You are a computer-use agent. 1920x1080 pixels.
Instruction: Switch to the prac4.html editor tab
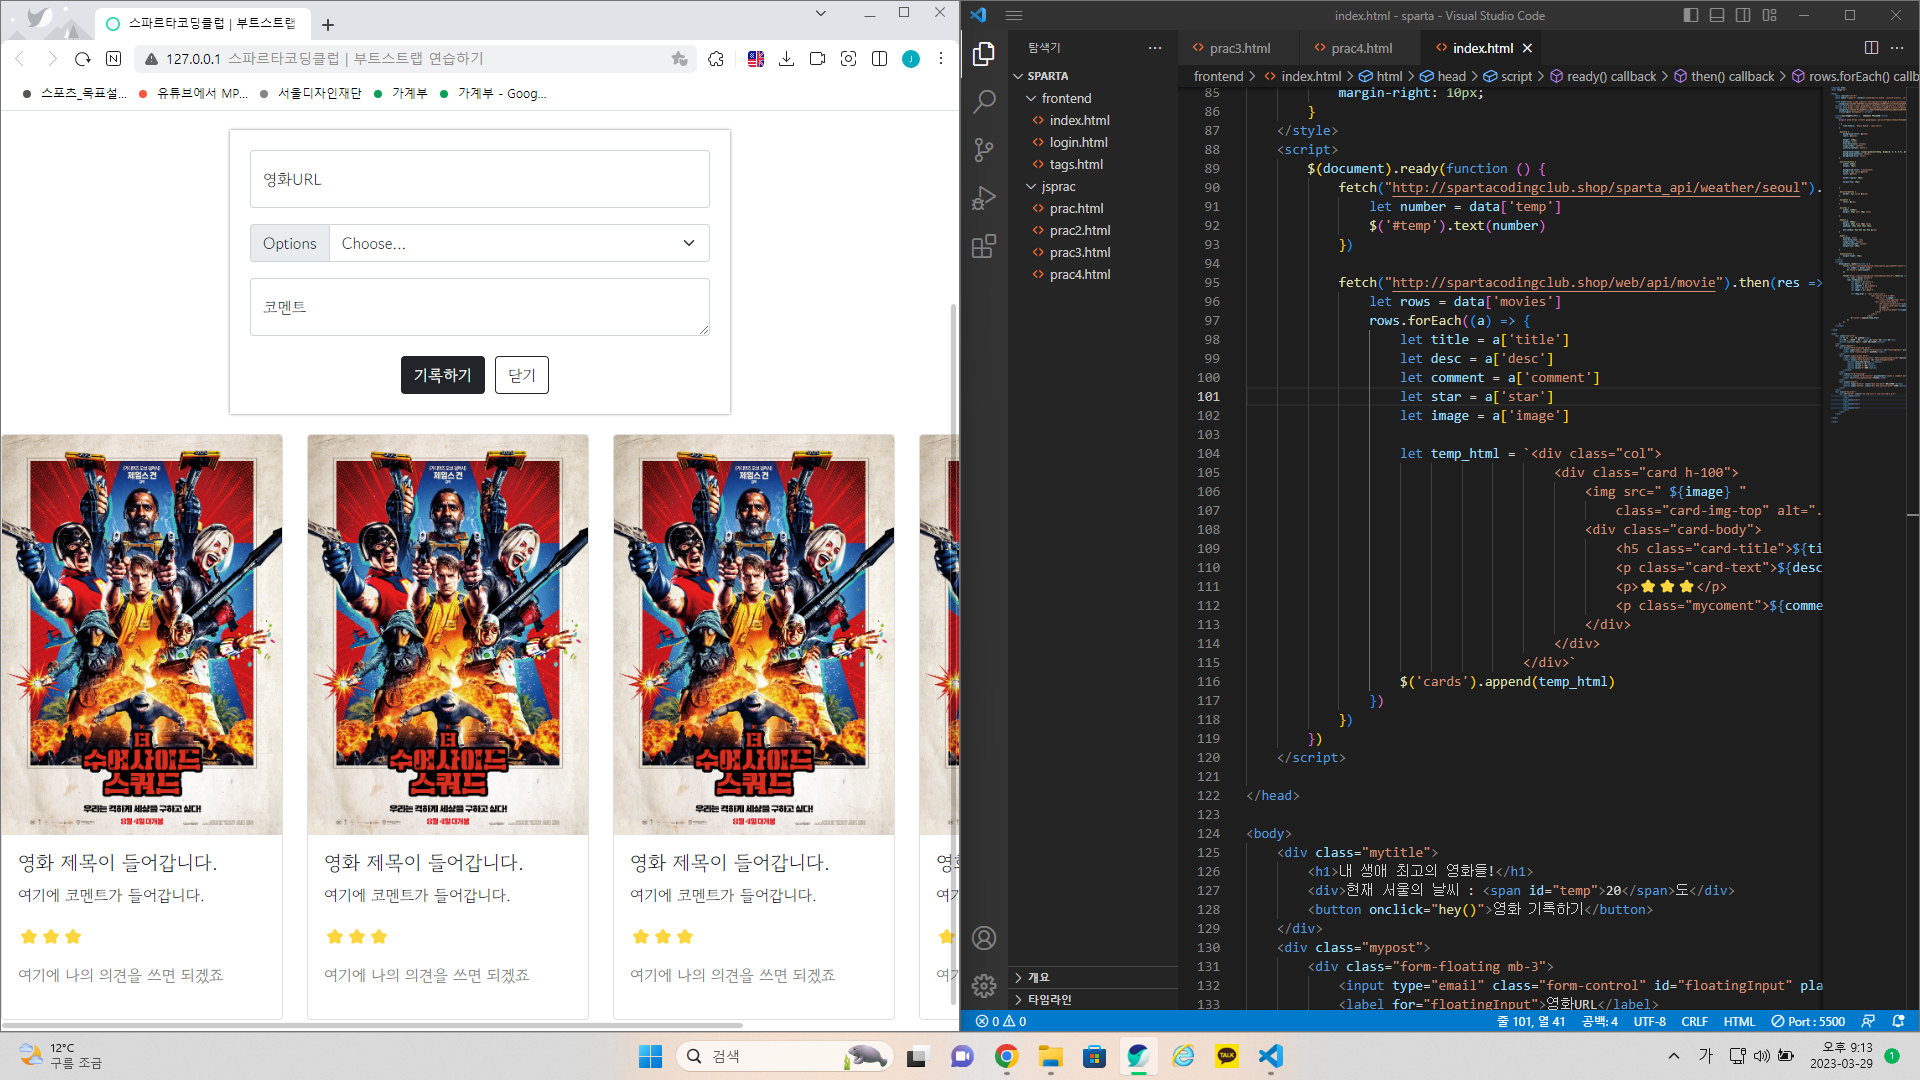pyautogui.click(x=1361, y=48)
